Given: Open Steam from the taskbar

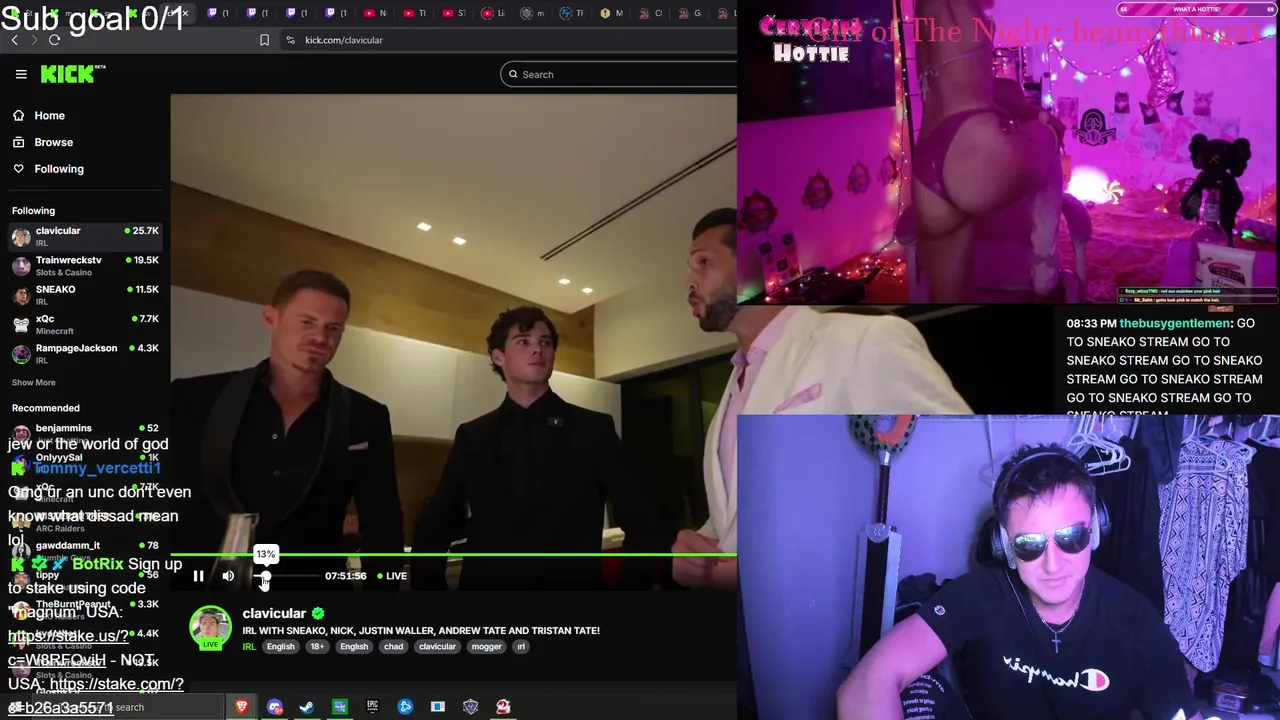Looking at the screenshot, I should coord(307,707).
